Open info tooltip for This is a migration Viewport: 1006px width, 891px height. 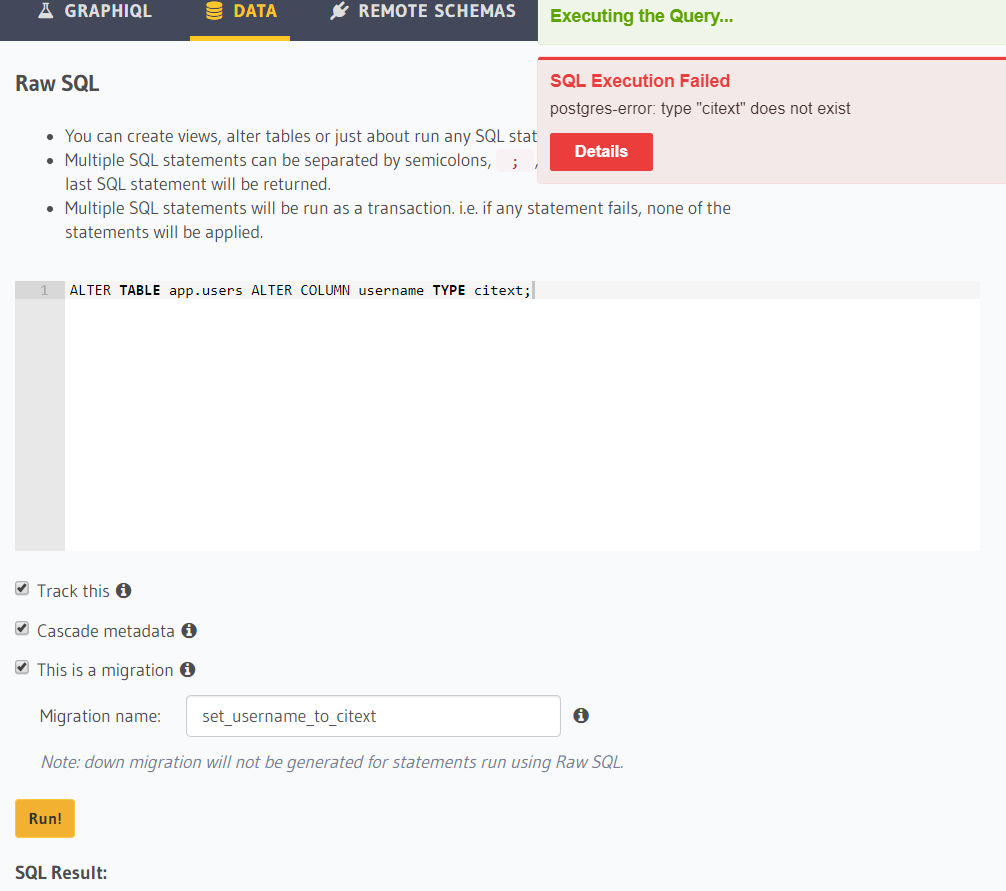click(187, 669)
